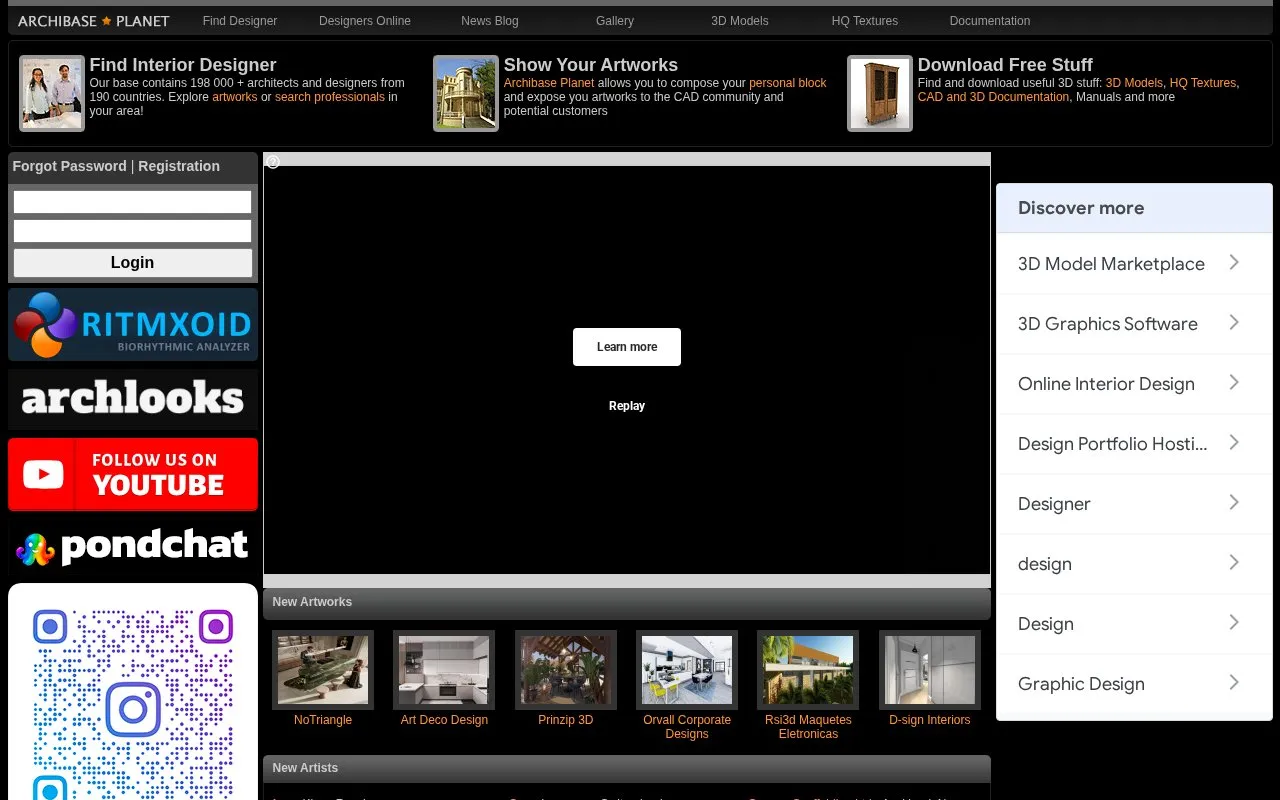Click the password input field
The image size is (1280, 800).
[x=133, y=231]
